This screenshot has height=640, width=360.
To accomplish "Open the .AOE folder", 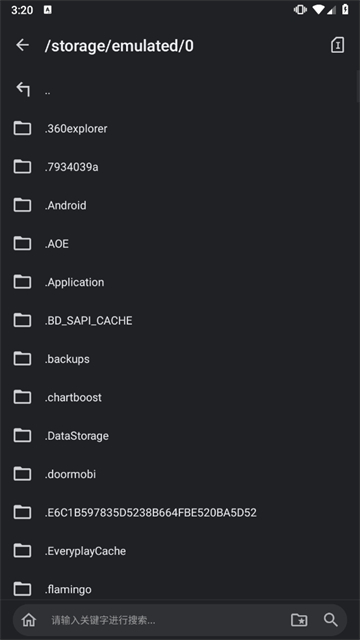I will coord(180,244).
